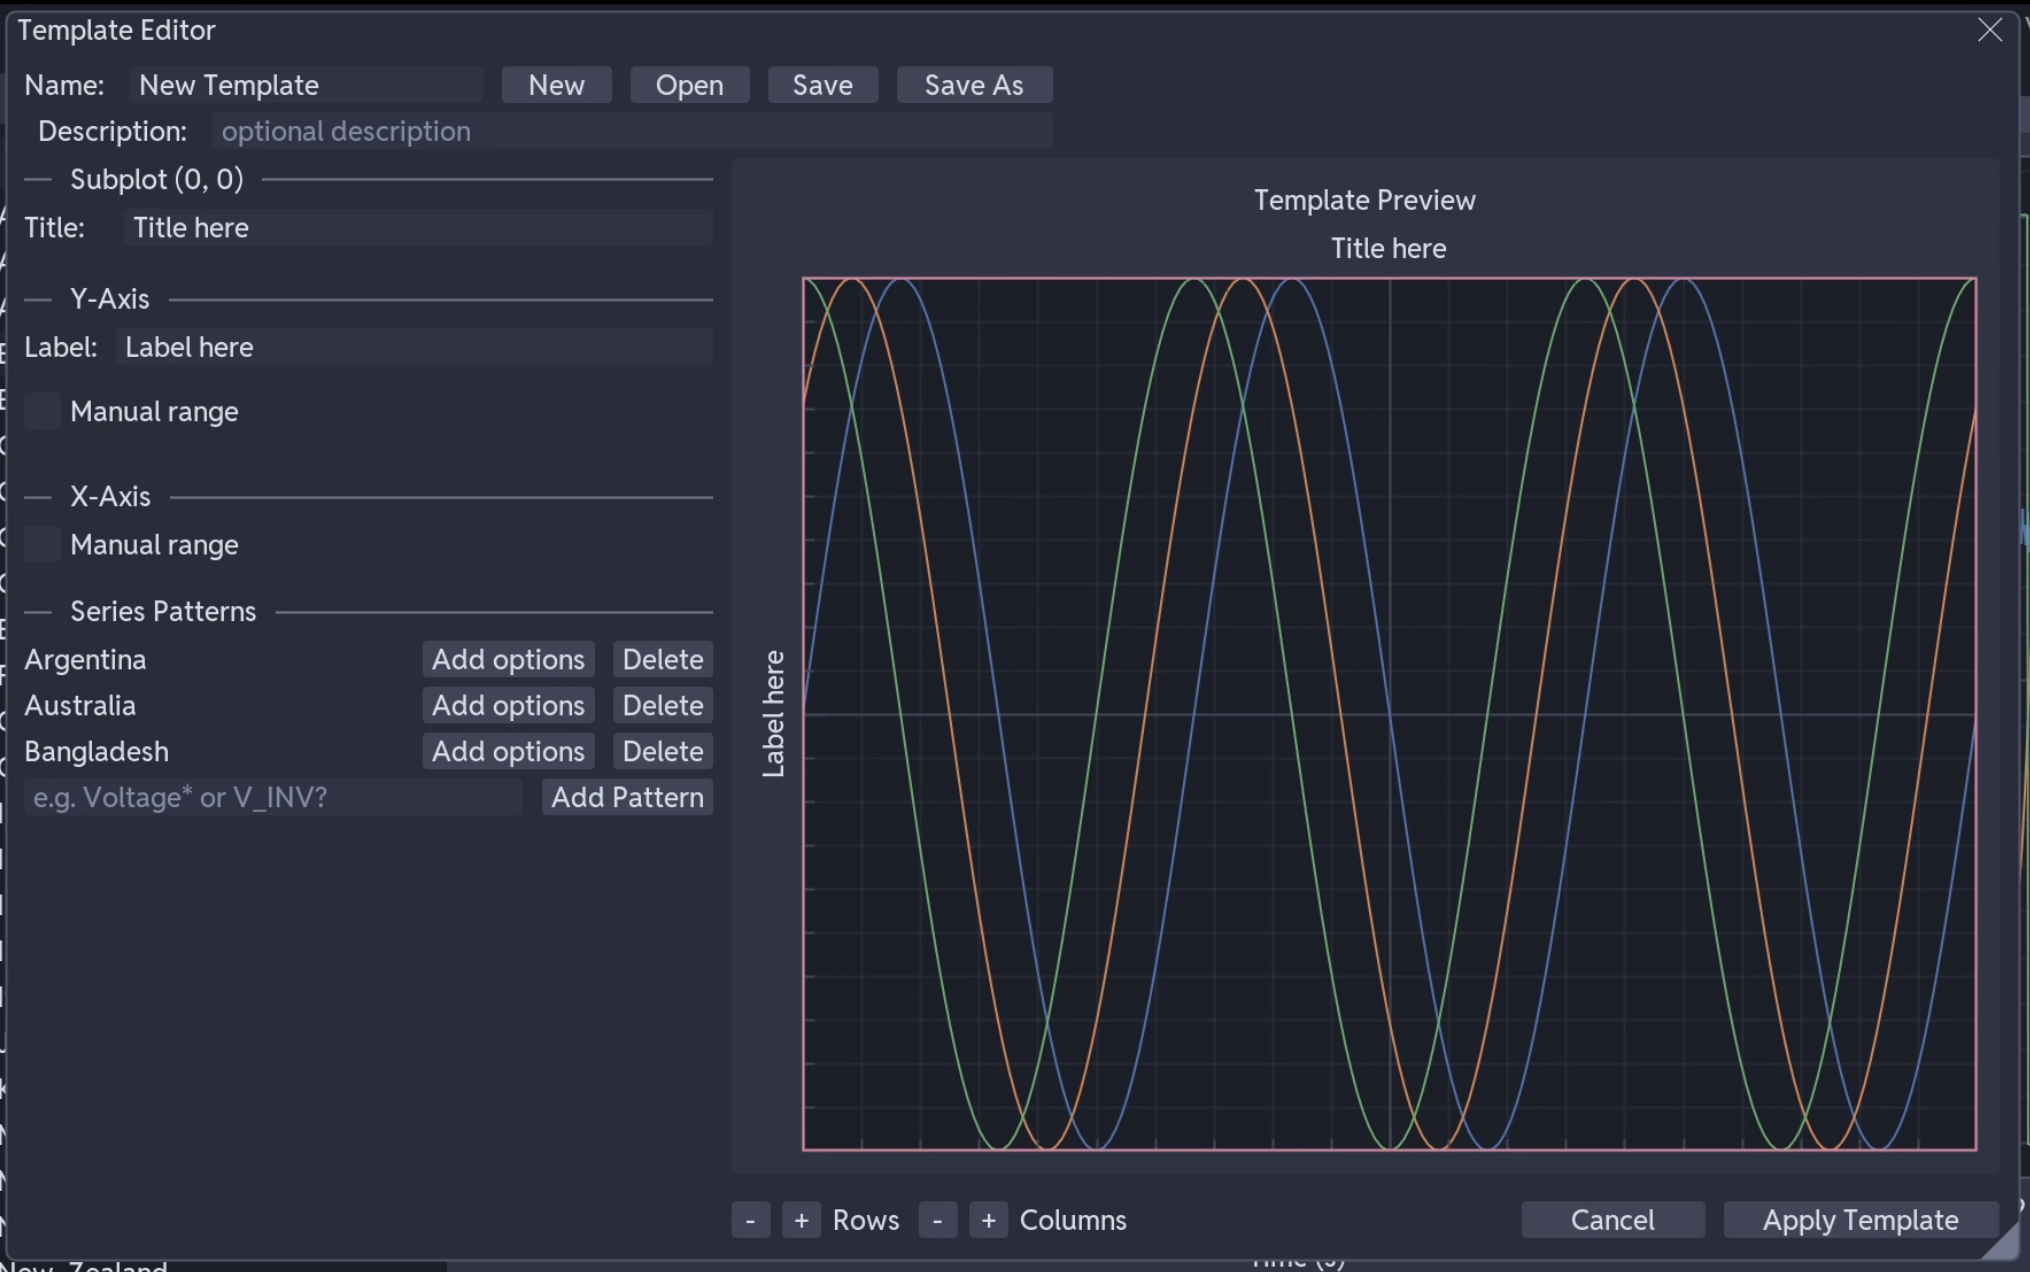Click the 'Label here' preview axis label
This screenshot has width=2030, height=1272.
(773, 714)
